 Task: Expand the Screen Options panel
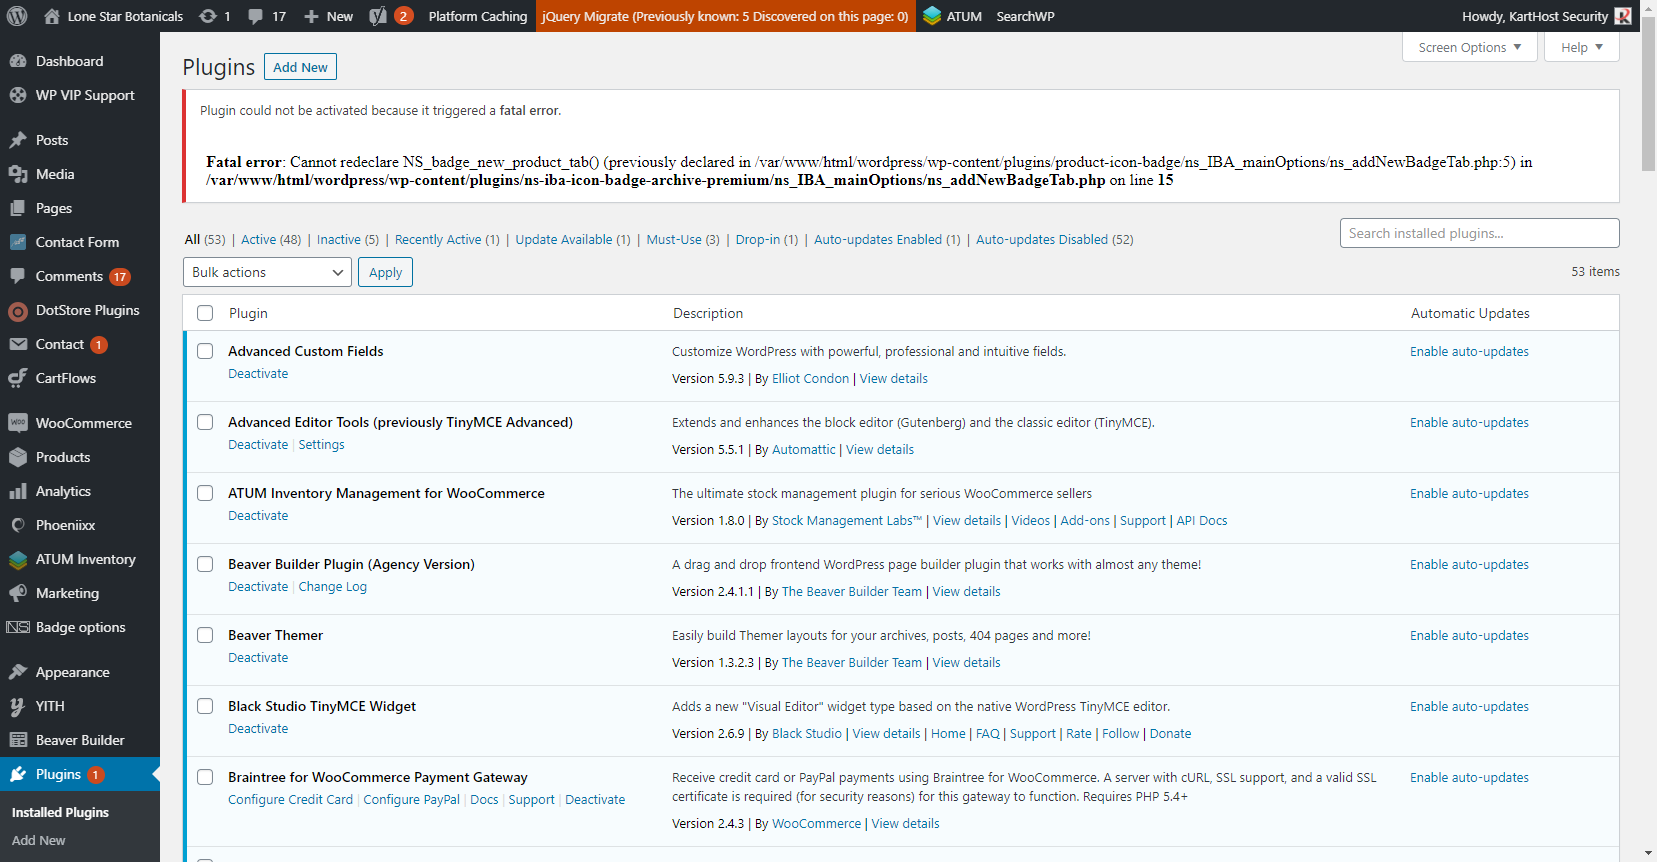(x=1470, y=47)
